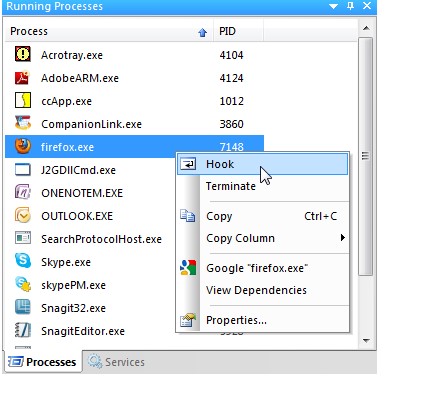The height and width of the screenshot is (394, 426).
Task: Open Properties... from the context menu
Action: click(262, 320)
